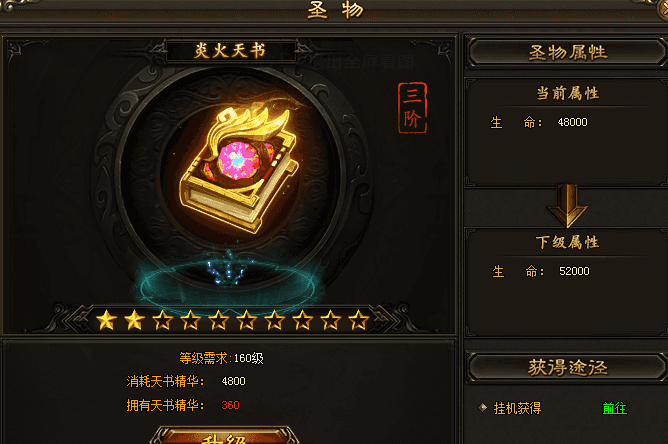Click the second filled gold star
Screen dimensions: 668x444
point(135,320)
